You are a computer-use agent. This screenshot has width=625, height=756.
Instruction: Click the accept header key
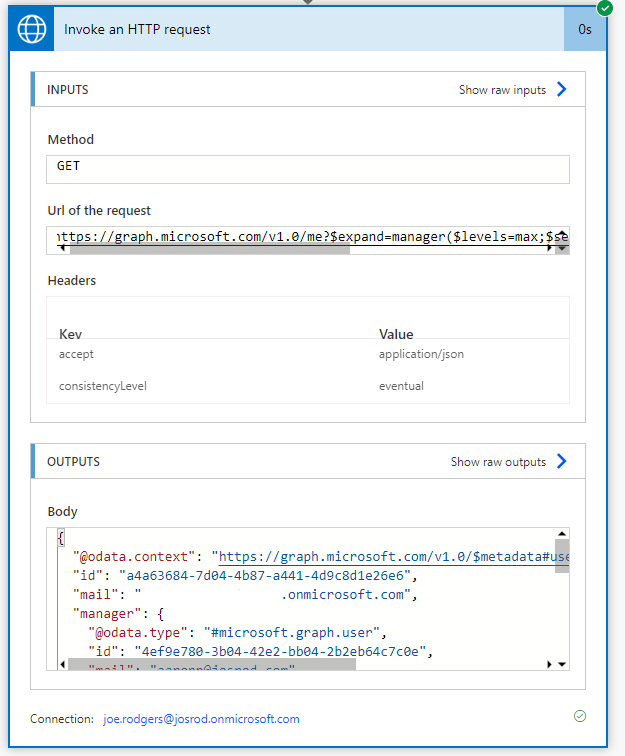(76, 354)
